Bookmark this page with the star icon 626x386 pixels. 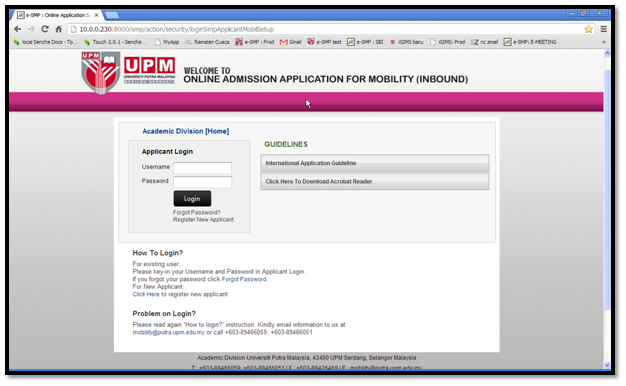[588, 29]
